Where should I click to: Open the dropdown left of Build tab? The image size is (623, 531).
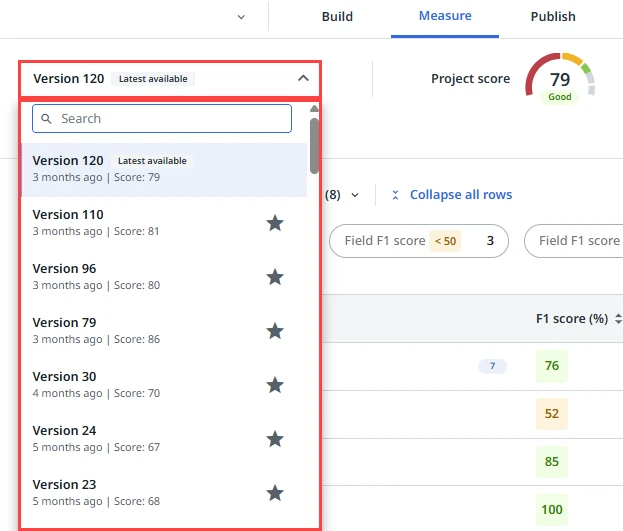click(x=241, y=17)
